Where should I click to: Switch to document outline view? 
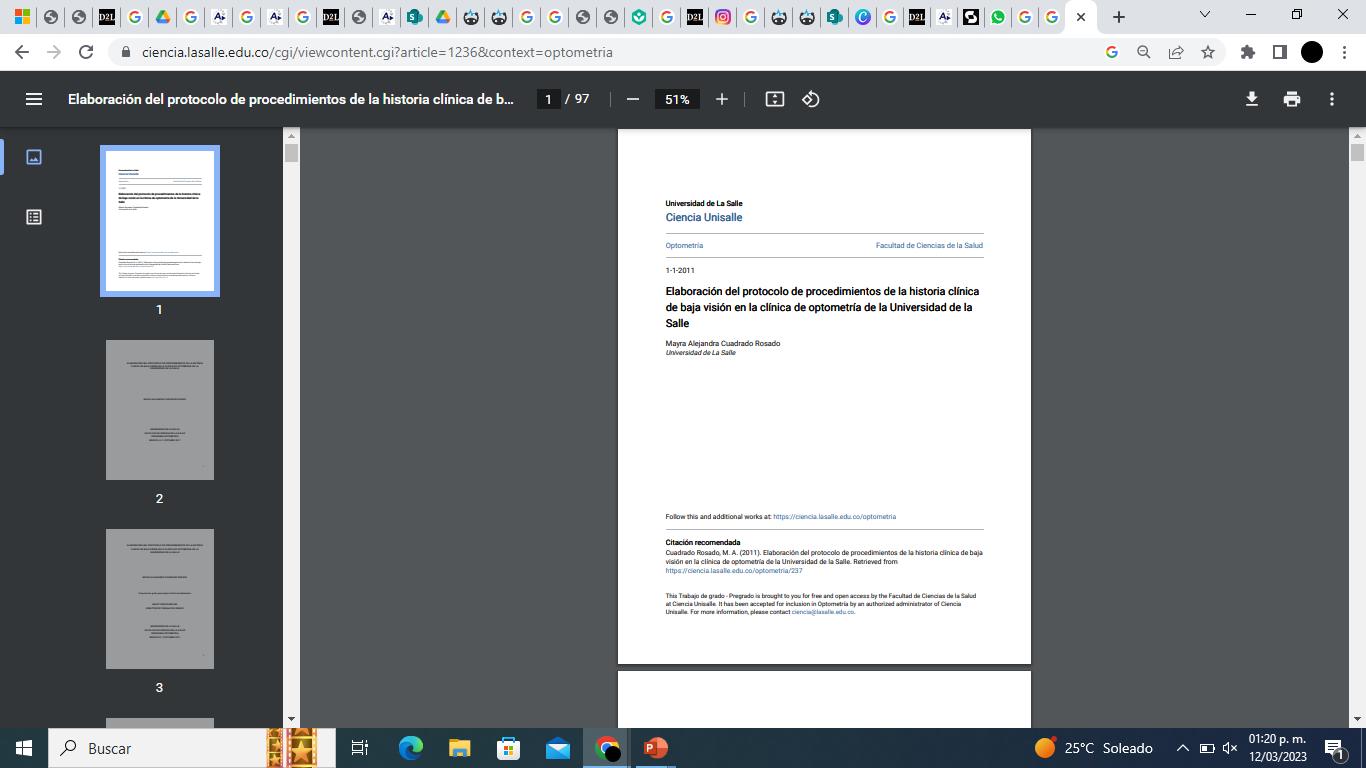point(34,217)
